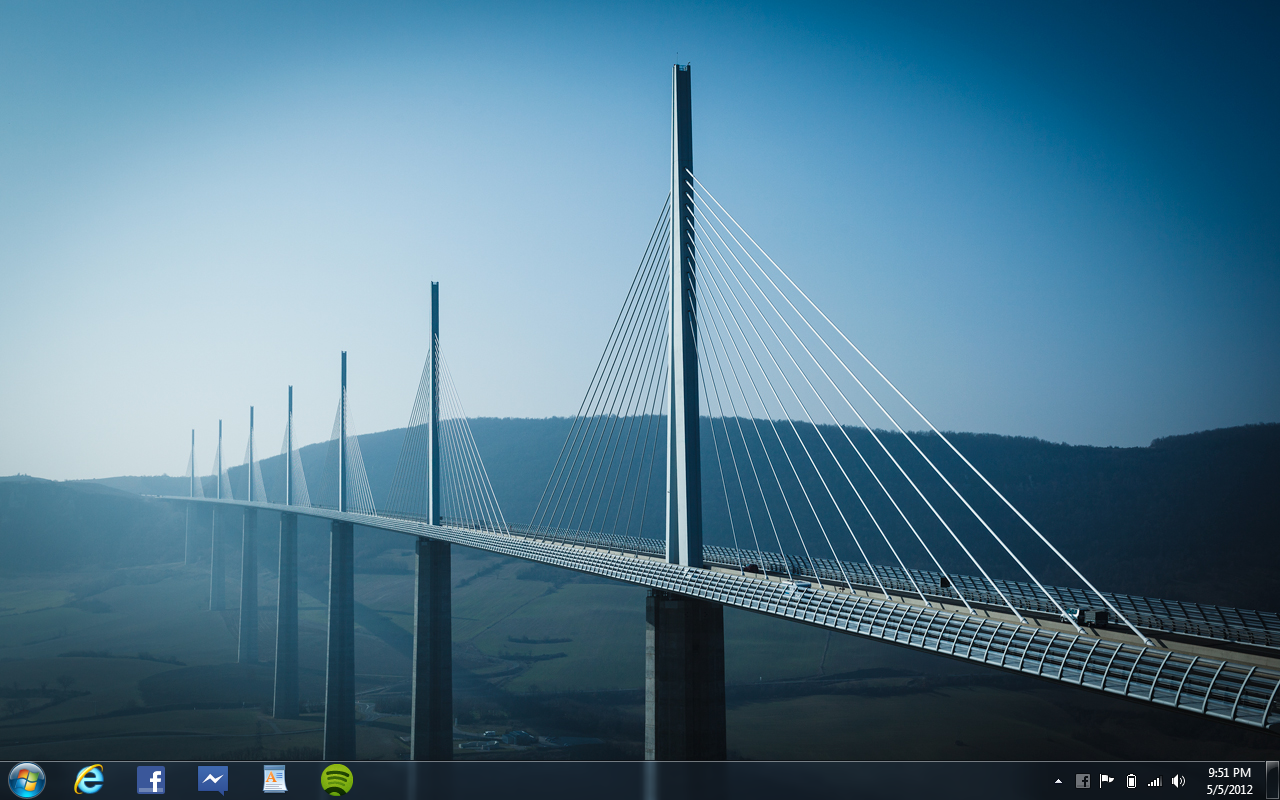
Task: Click the 9:51 PM clock and date
Action: 1229,781
